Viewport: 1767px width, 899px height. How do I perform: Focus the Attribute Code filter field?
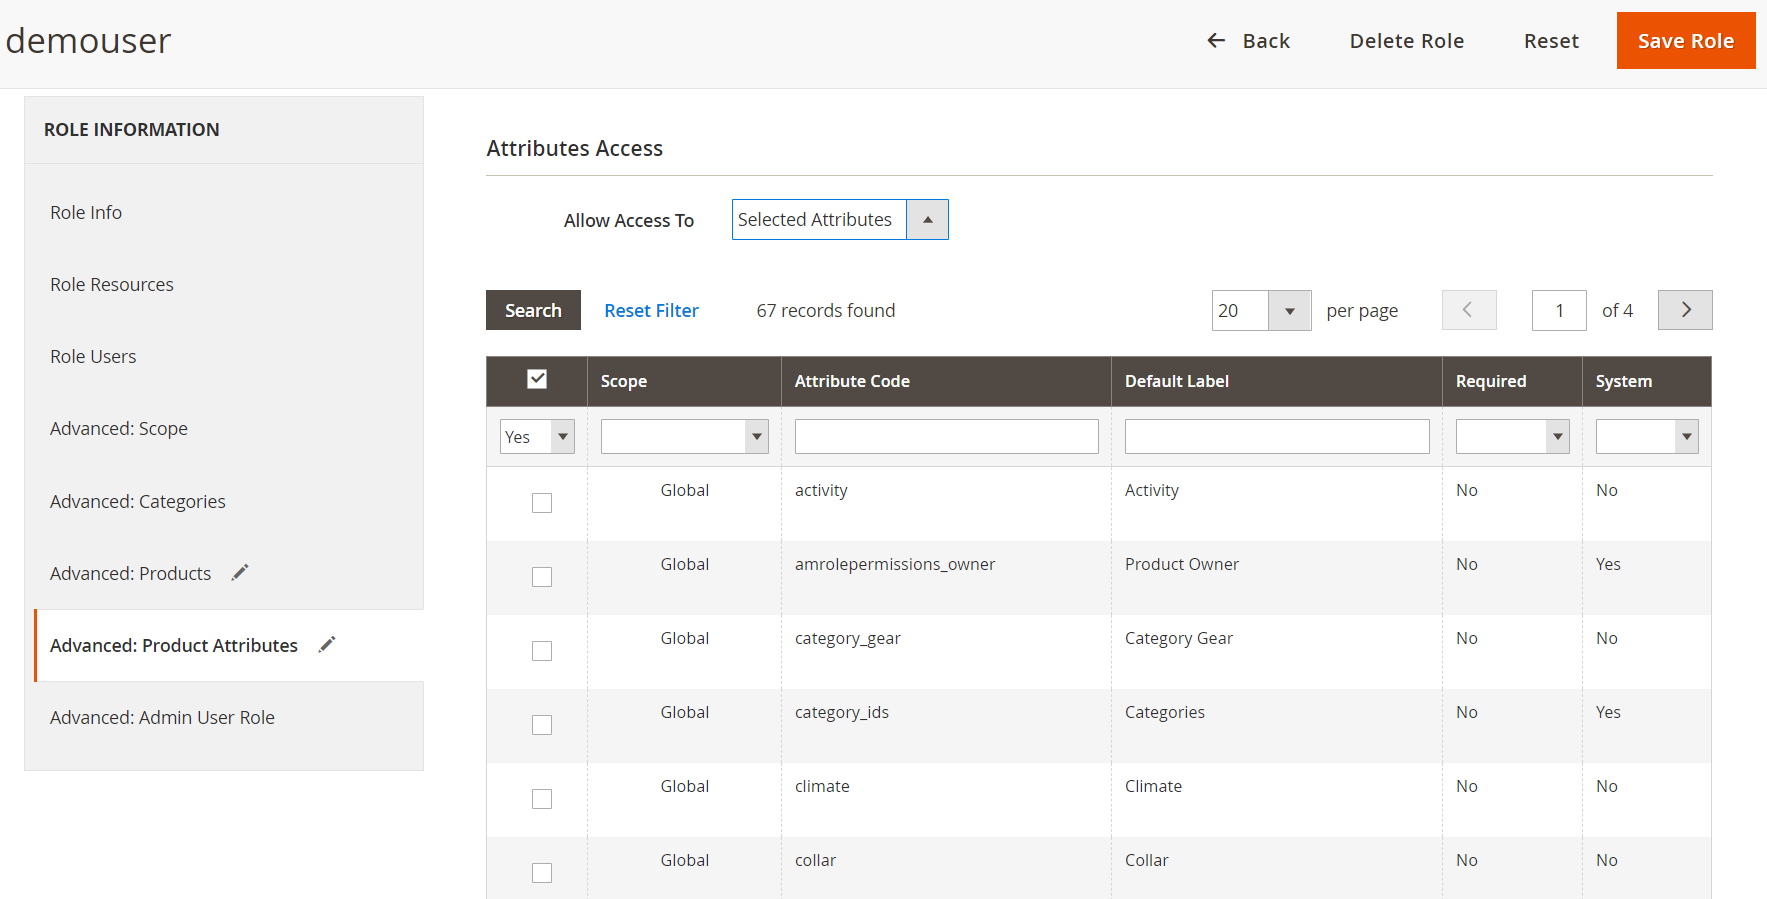[946, 437]
